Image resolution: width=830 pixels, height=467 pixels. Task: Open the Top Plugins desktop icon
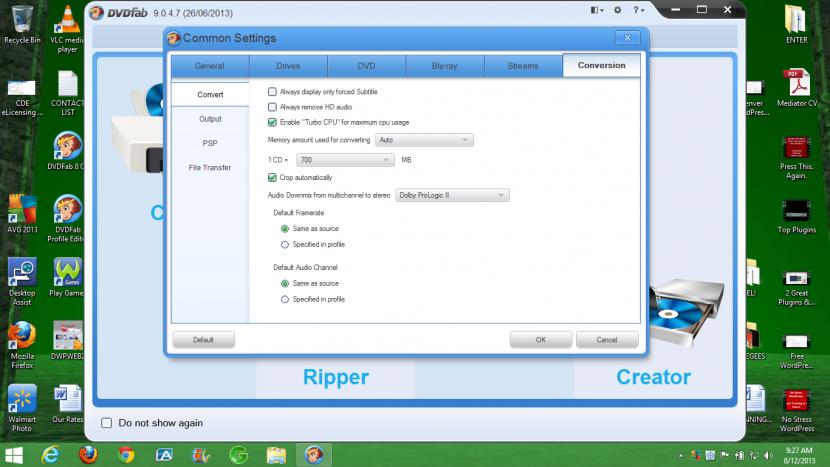click(796, 215)
